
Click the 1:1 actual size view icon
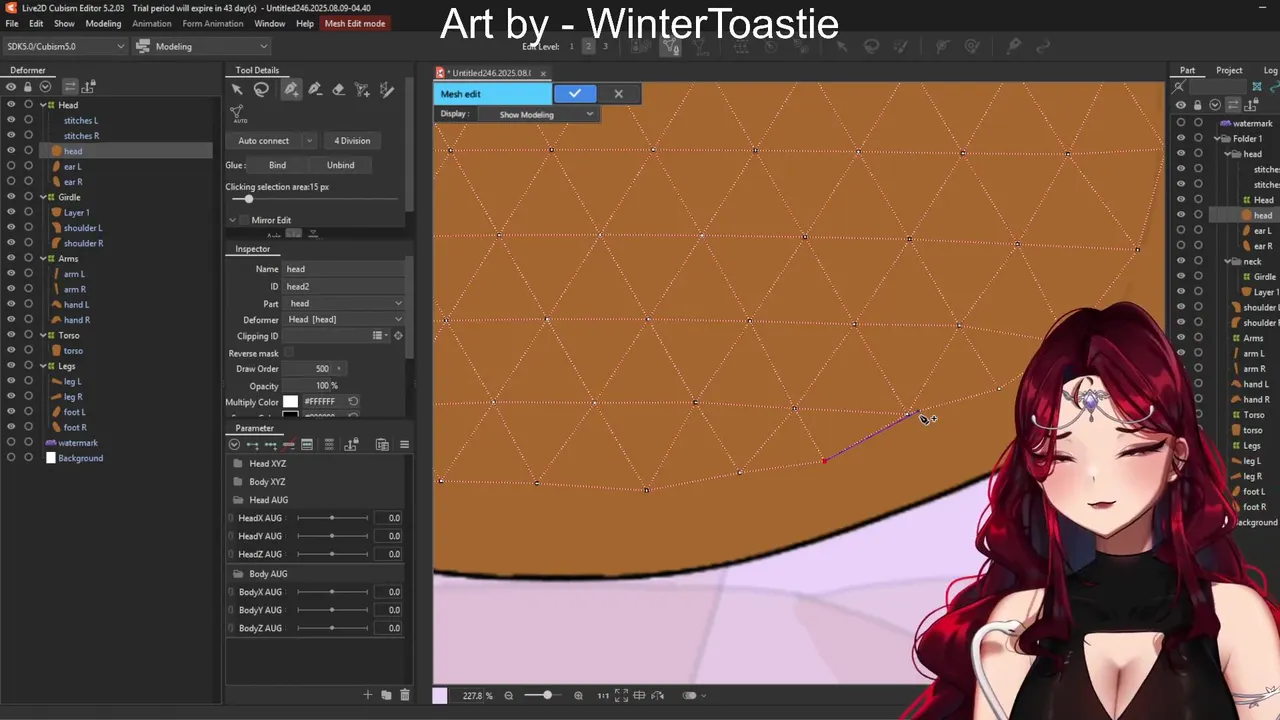coord(603,695)
